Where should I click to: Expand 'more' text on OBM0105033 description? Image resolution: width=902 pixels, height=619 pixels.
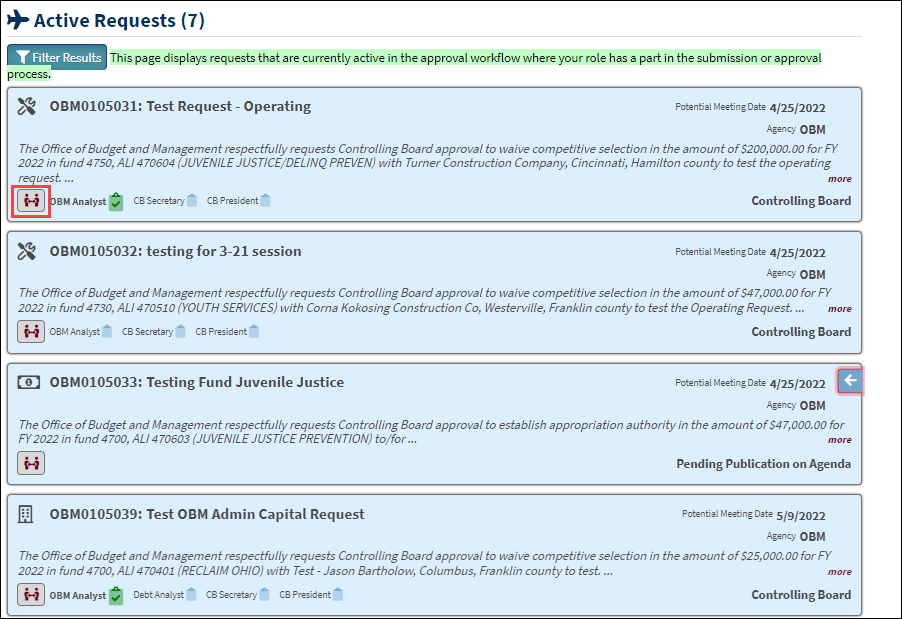coord(839,440)
